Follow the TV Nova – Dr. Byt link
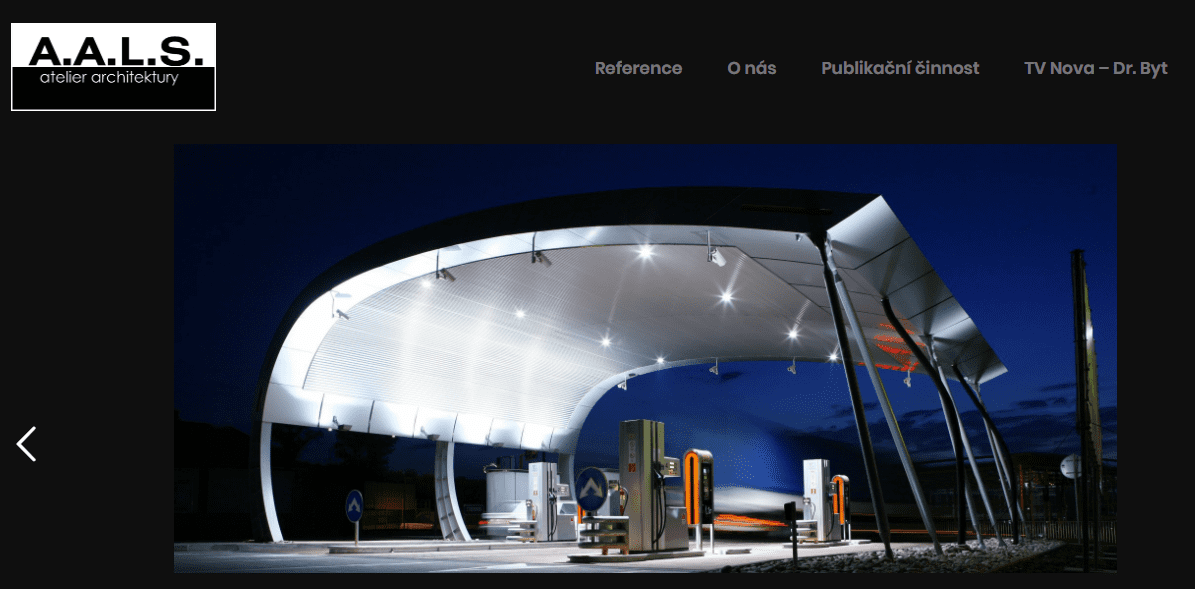1195x589 pixels. [x=1095, y=68]
